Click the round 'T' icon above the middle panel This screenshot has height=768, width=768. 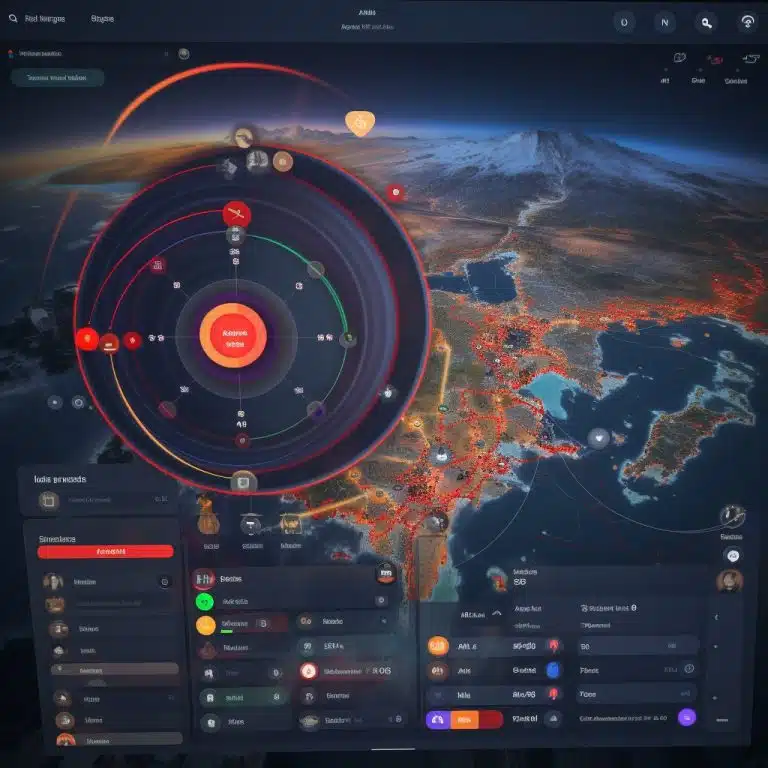coord(251,525)
